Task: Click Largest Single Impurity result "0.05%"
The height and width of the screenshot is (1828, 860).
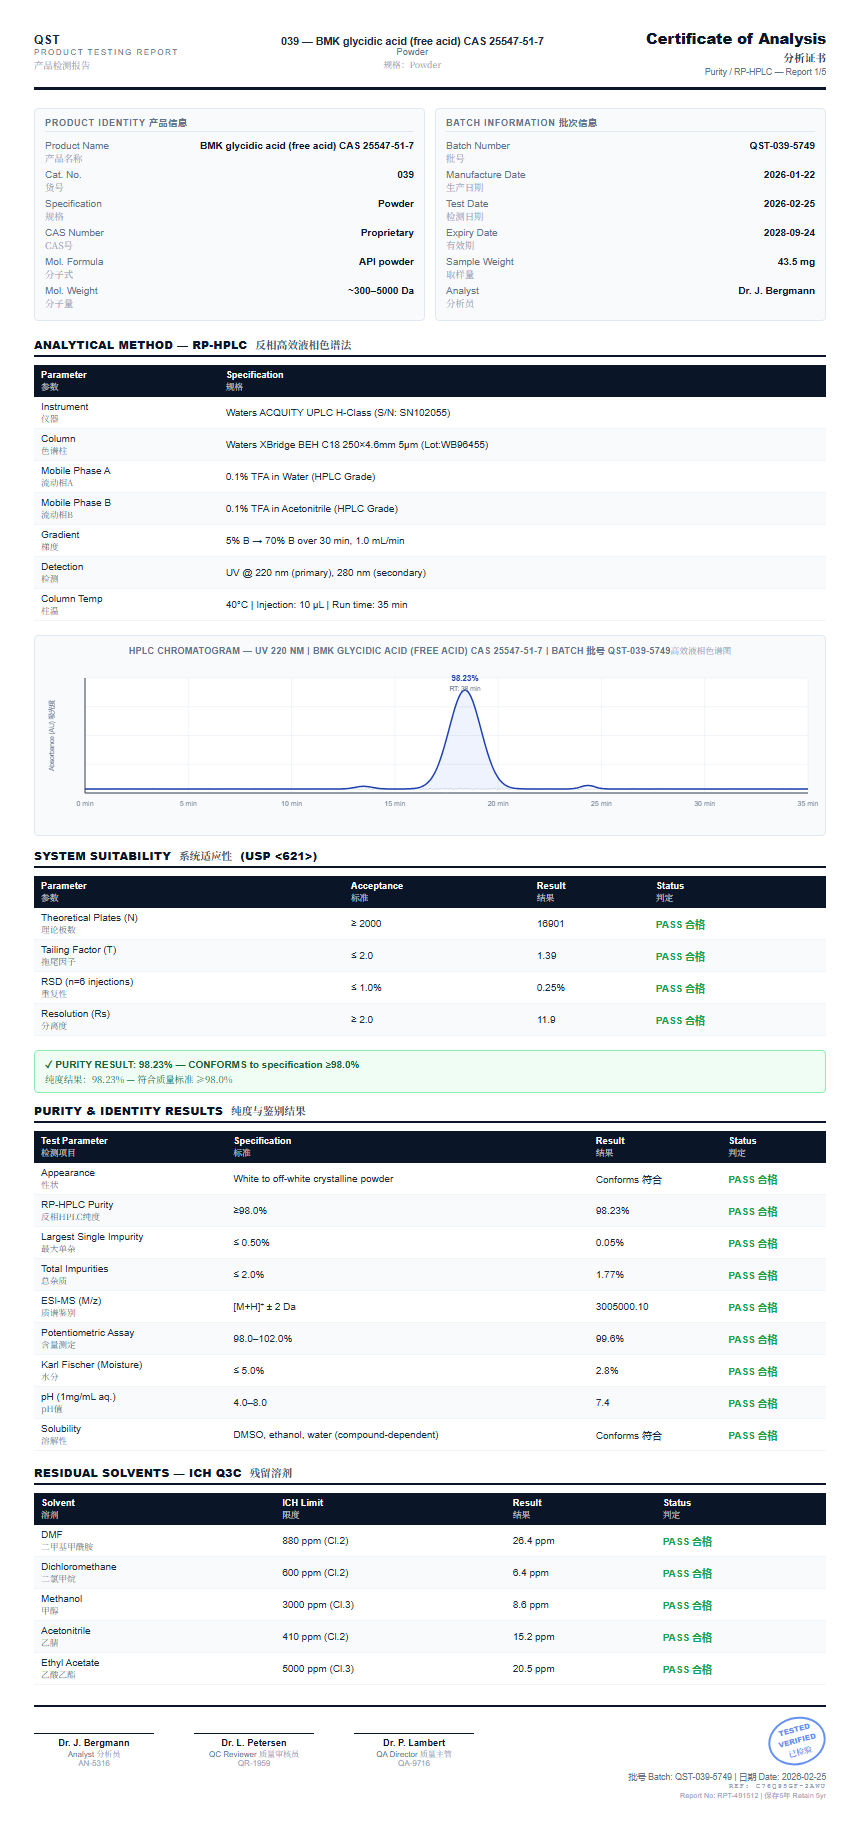Action: click(610, 1243)
